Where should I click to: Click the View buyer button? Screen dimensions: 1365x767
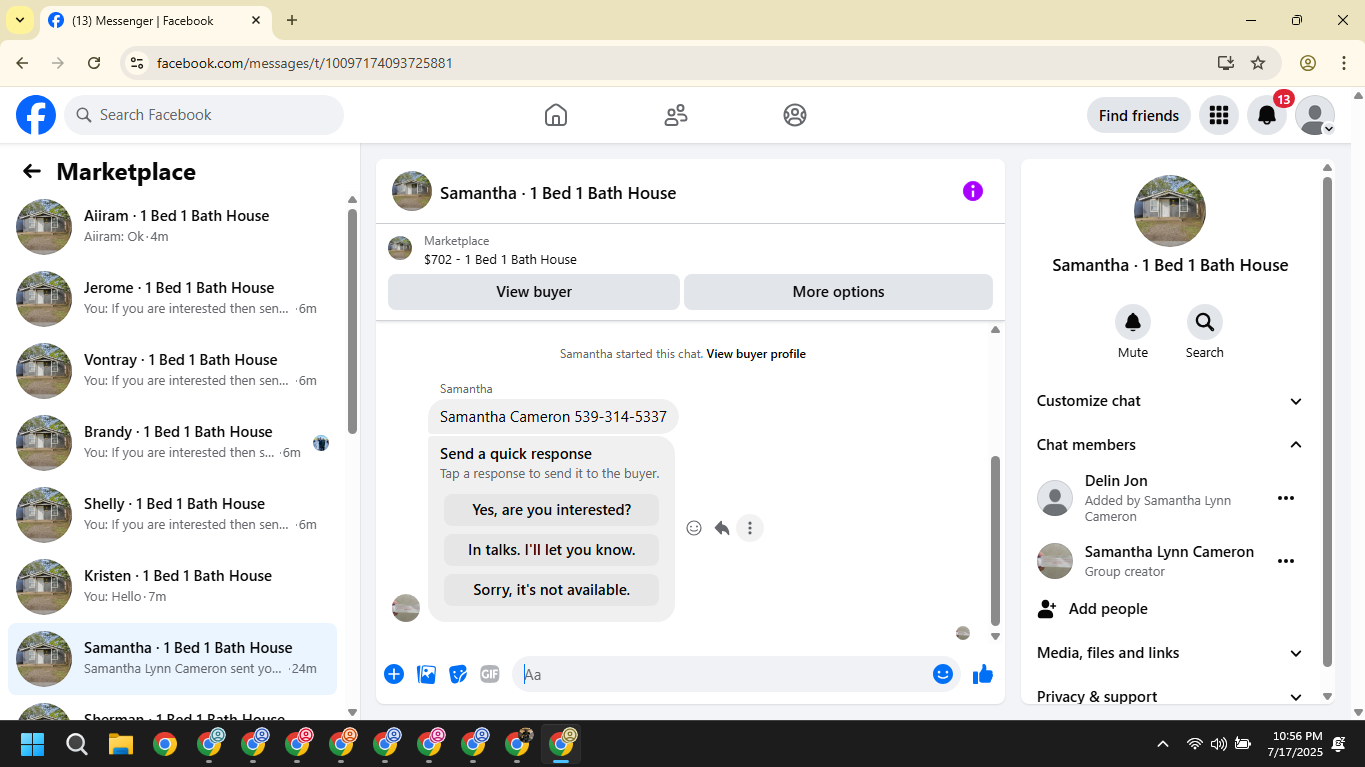tap(534, 292)
